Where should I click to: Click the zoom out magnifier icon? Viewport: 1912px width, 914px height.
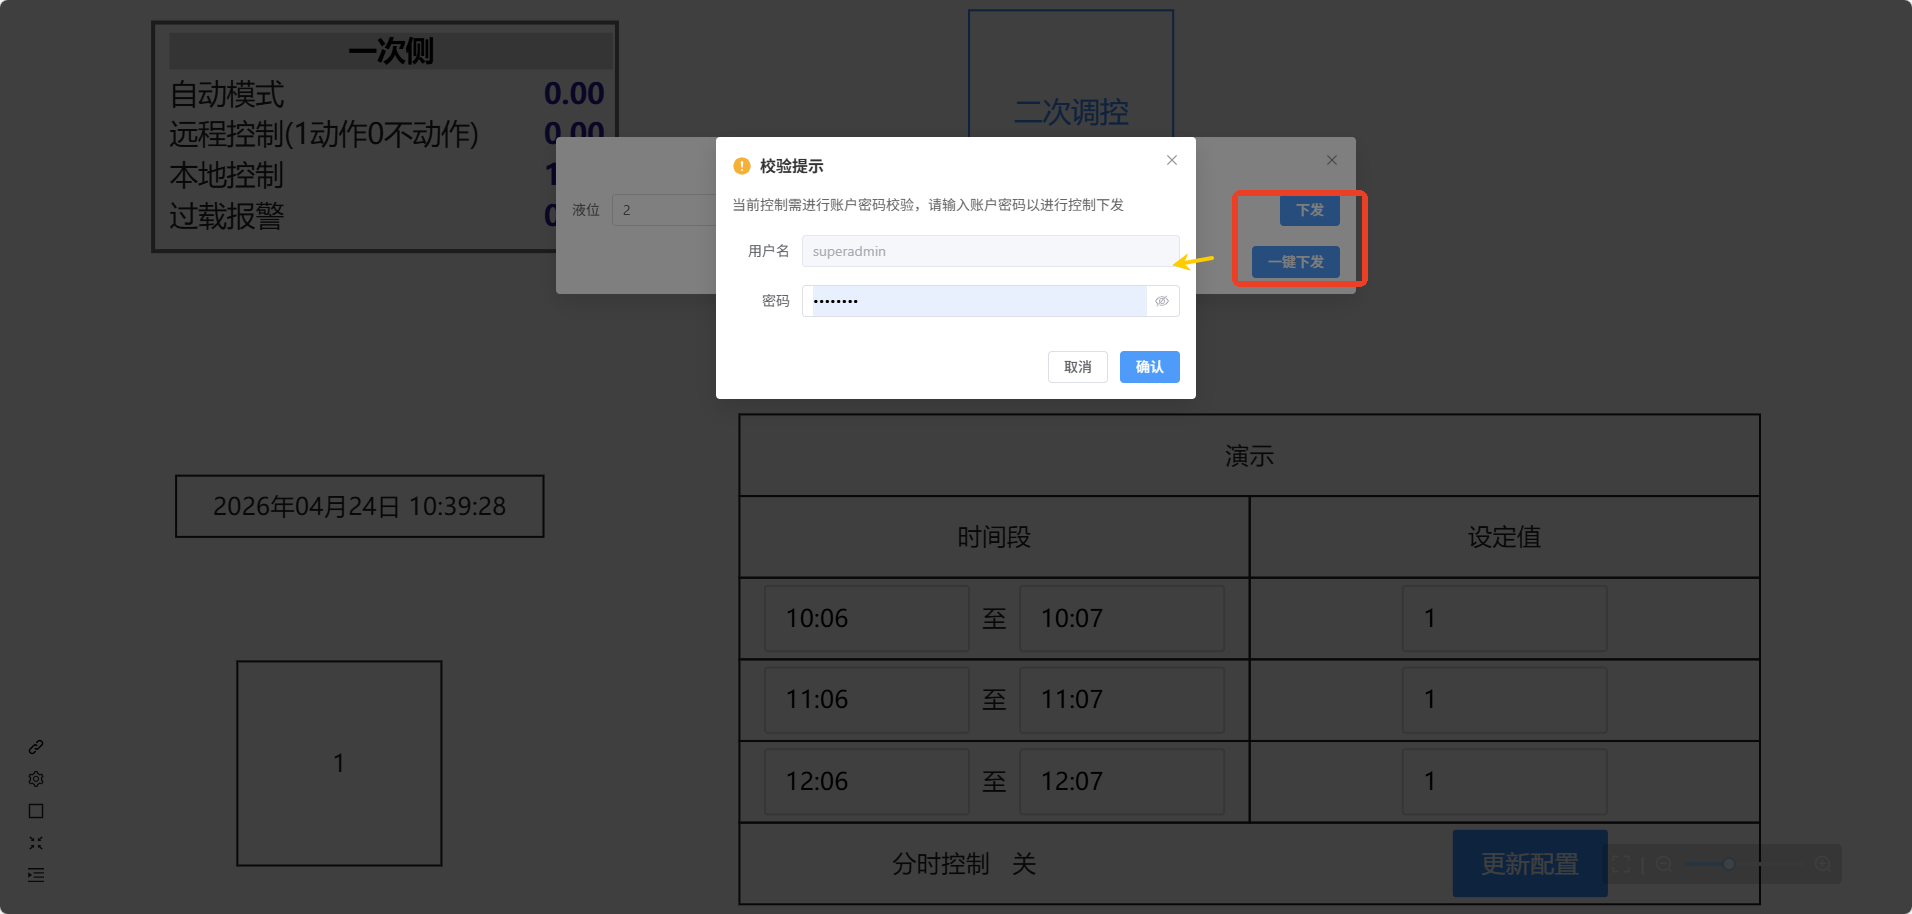point(1664,864)
